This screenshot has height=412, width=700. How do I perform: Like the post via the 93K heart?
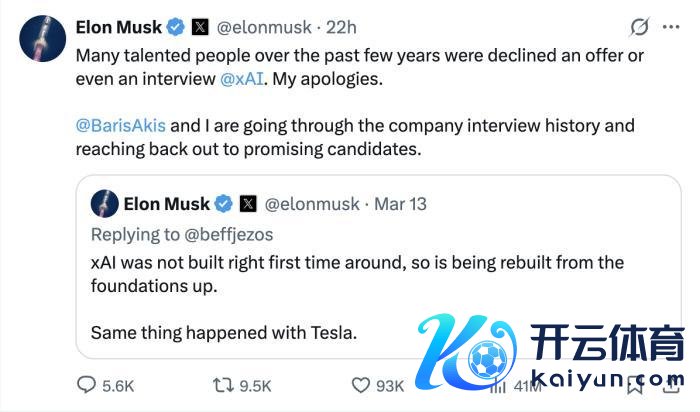tap(363, 385)
